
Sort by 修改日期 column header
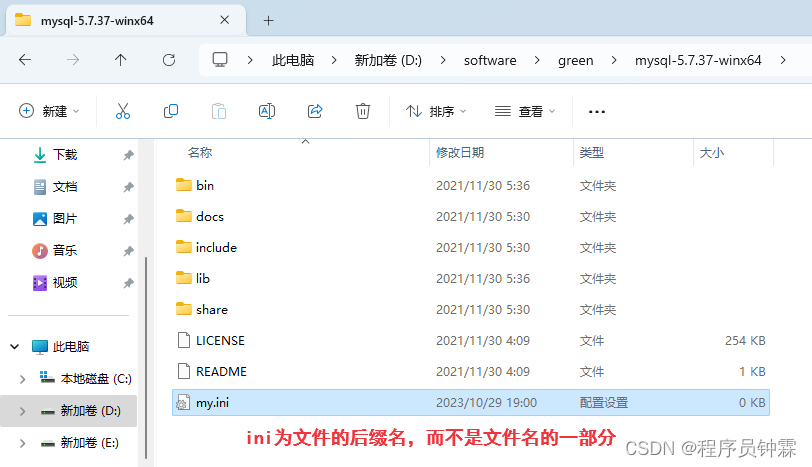point(460,153)
